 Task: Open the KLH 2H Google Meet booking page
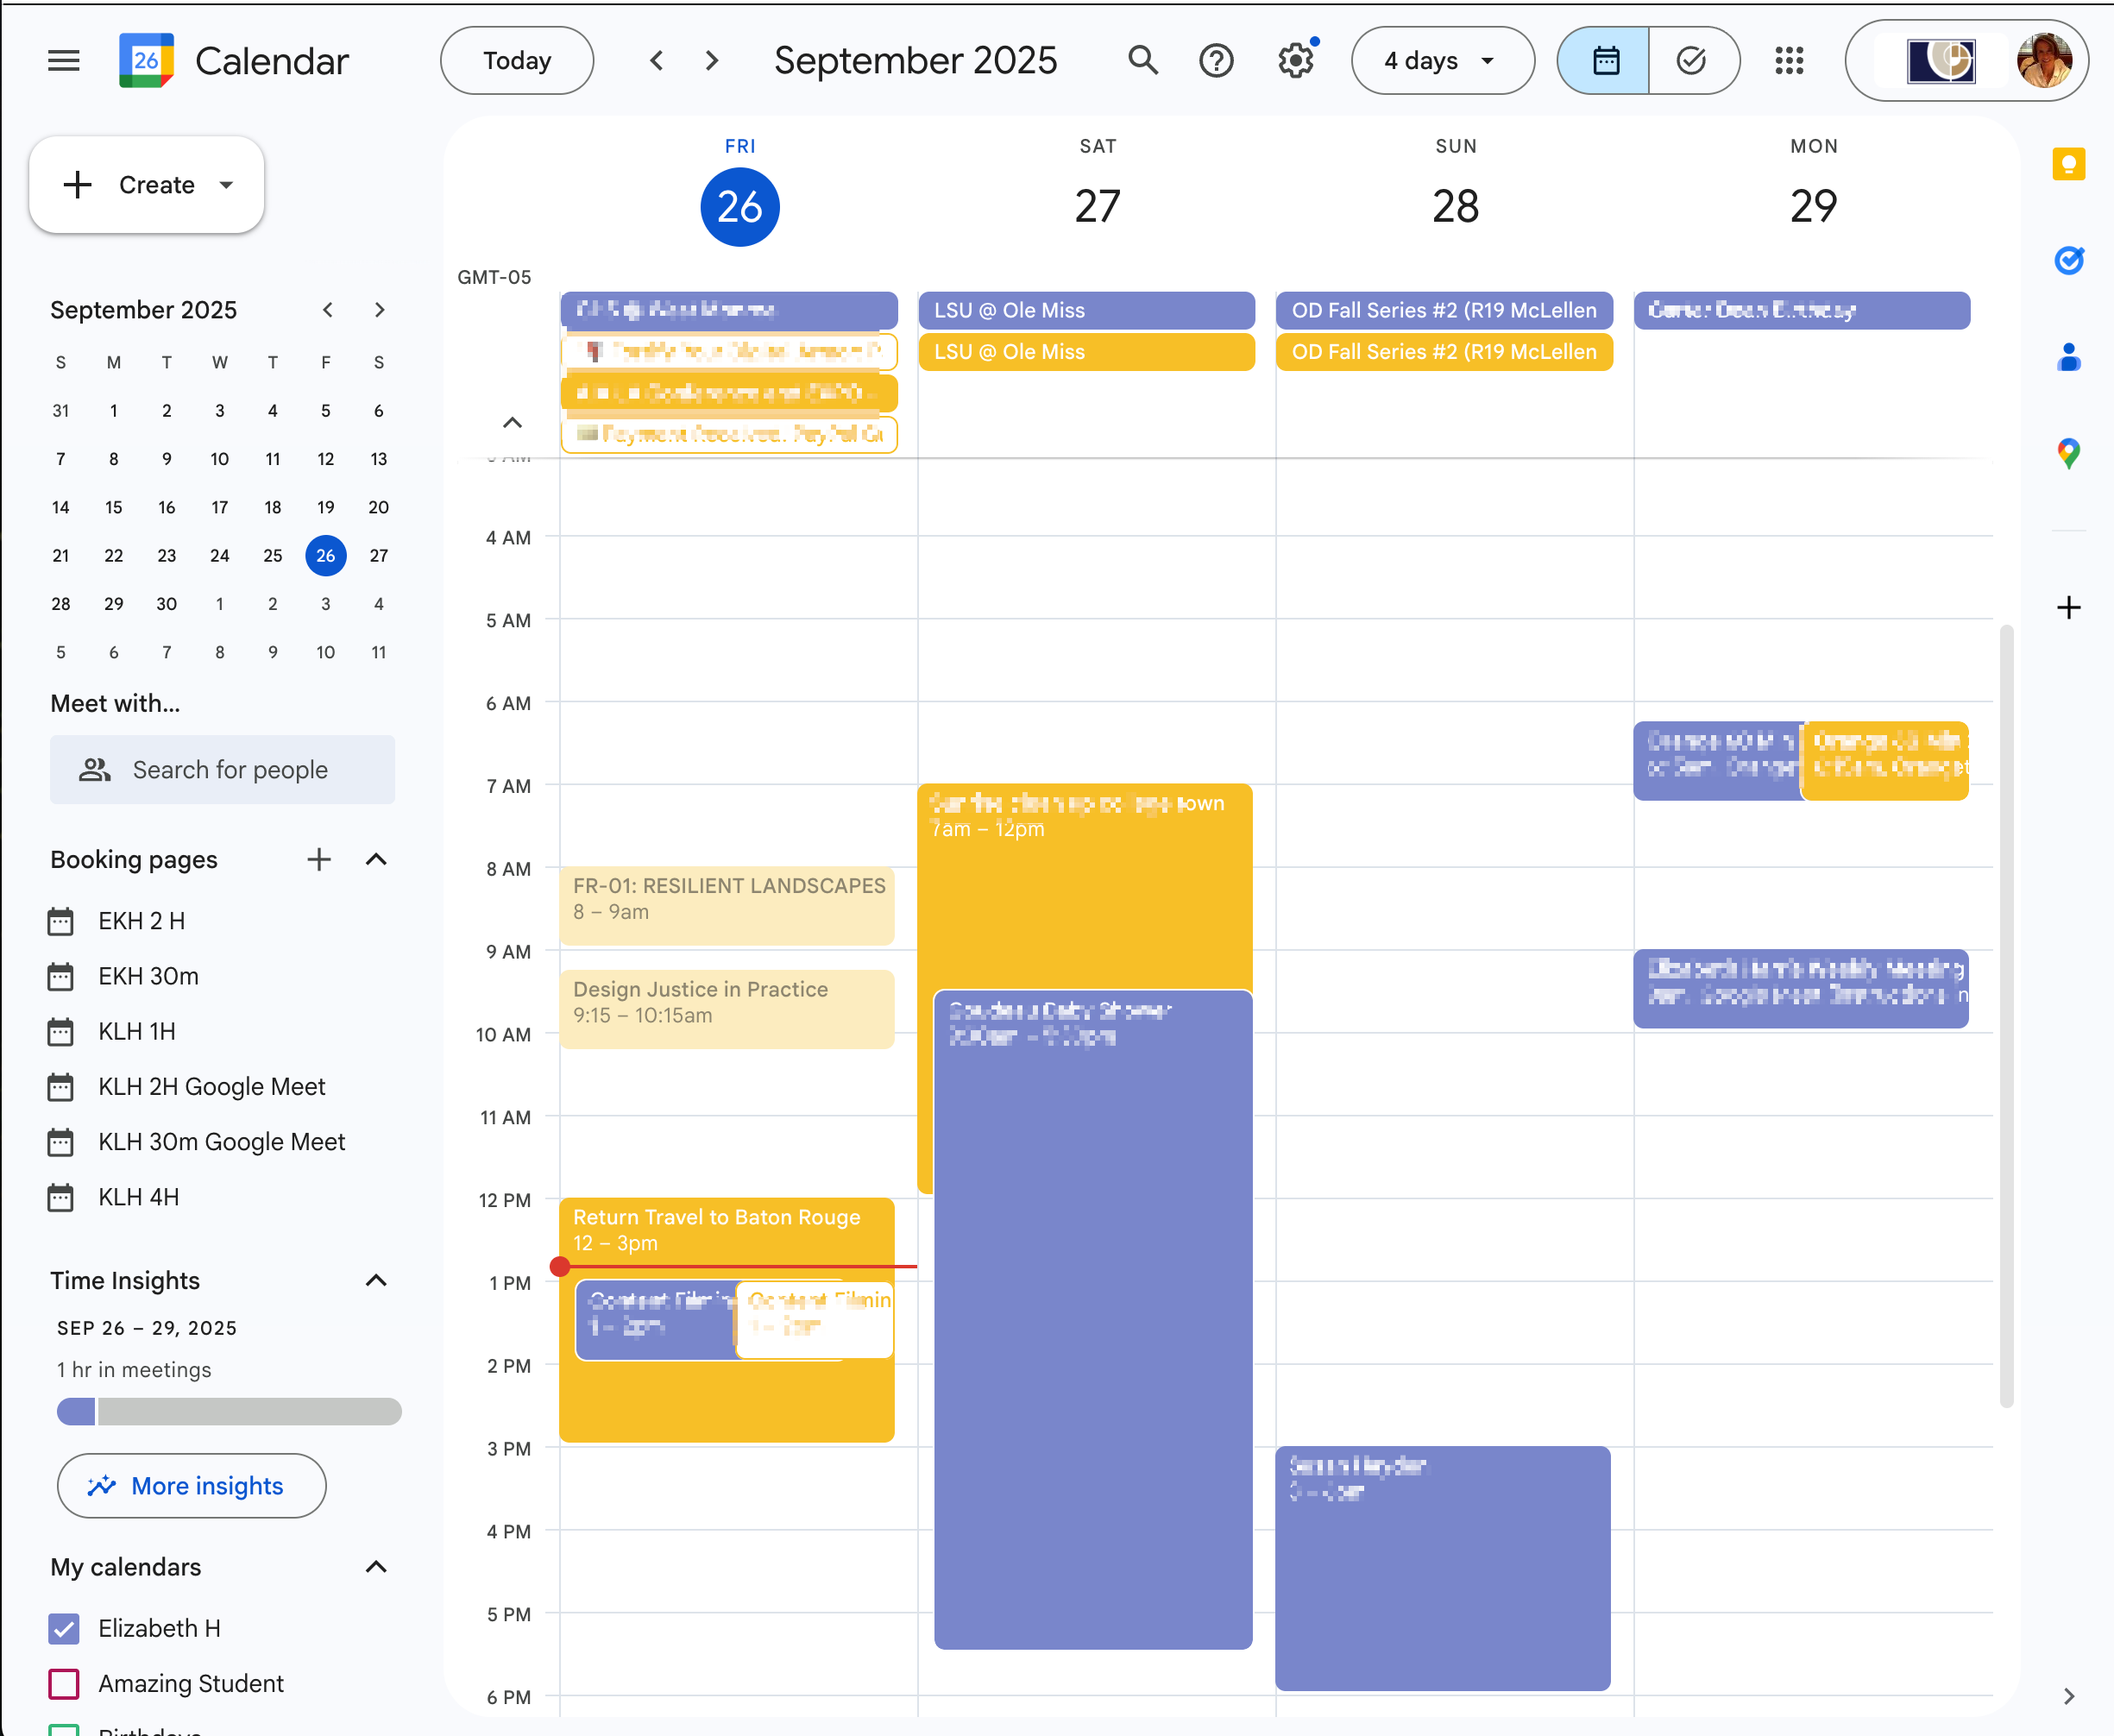click(211, 1086)
